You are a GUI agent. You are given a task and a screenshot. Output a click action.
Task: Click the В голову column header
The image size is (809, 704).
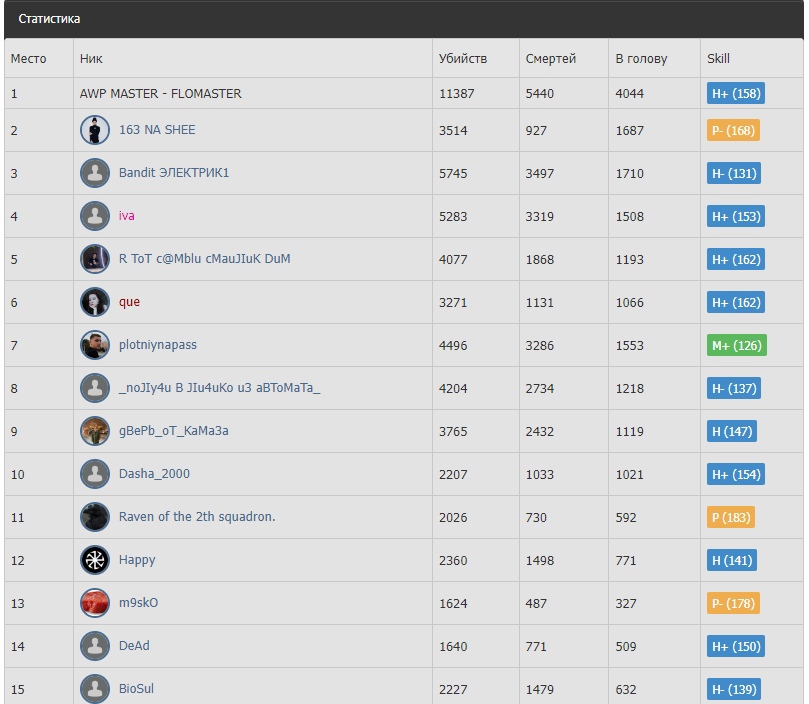[x=641, y=59]
